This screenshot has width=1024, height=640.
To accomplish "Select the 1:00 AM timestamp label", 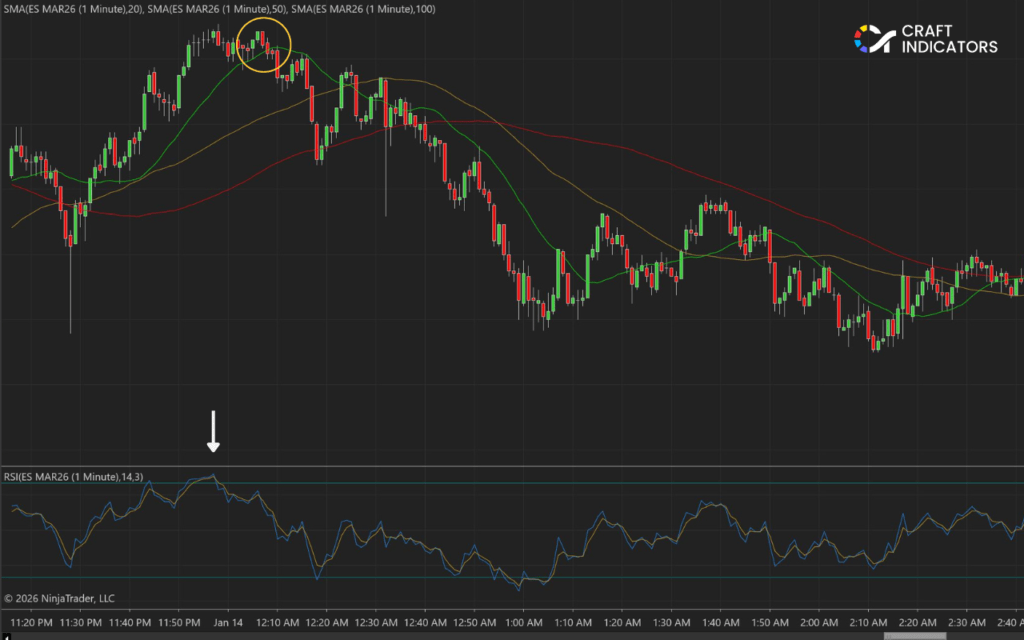I will [x=524, y=621].
